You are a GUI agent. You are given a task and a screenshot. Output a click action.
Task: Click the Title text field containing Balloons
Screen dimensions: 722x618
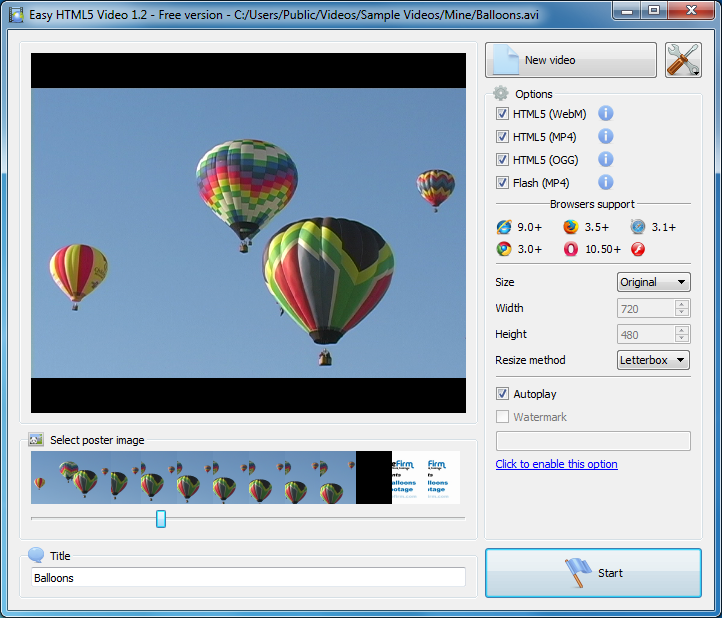point(248,577)
